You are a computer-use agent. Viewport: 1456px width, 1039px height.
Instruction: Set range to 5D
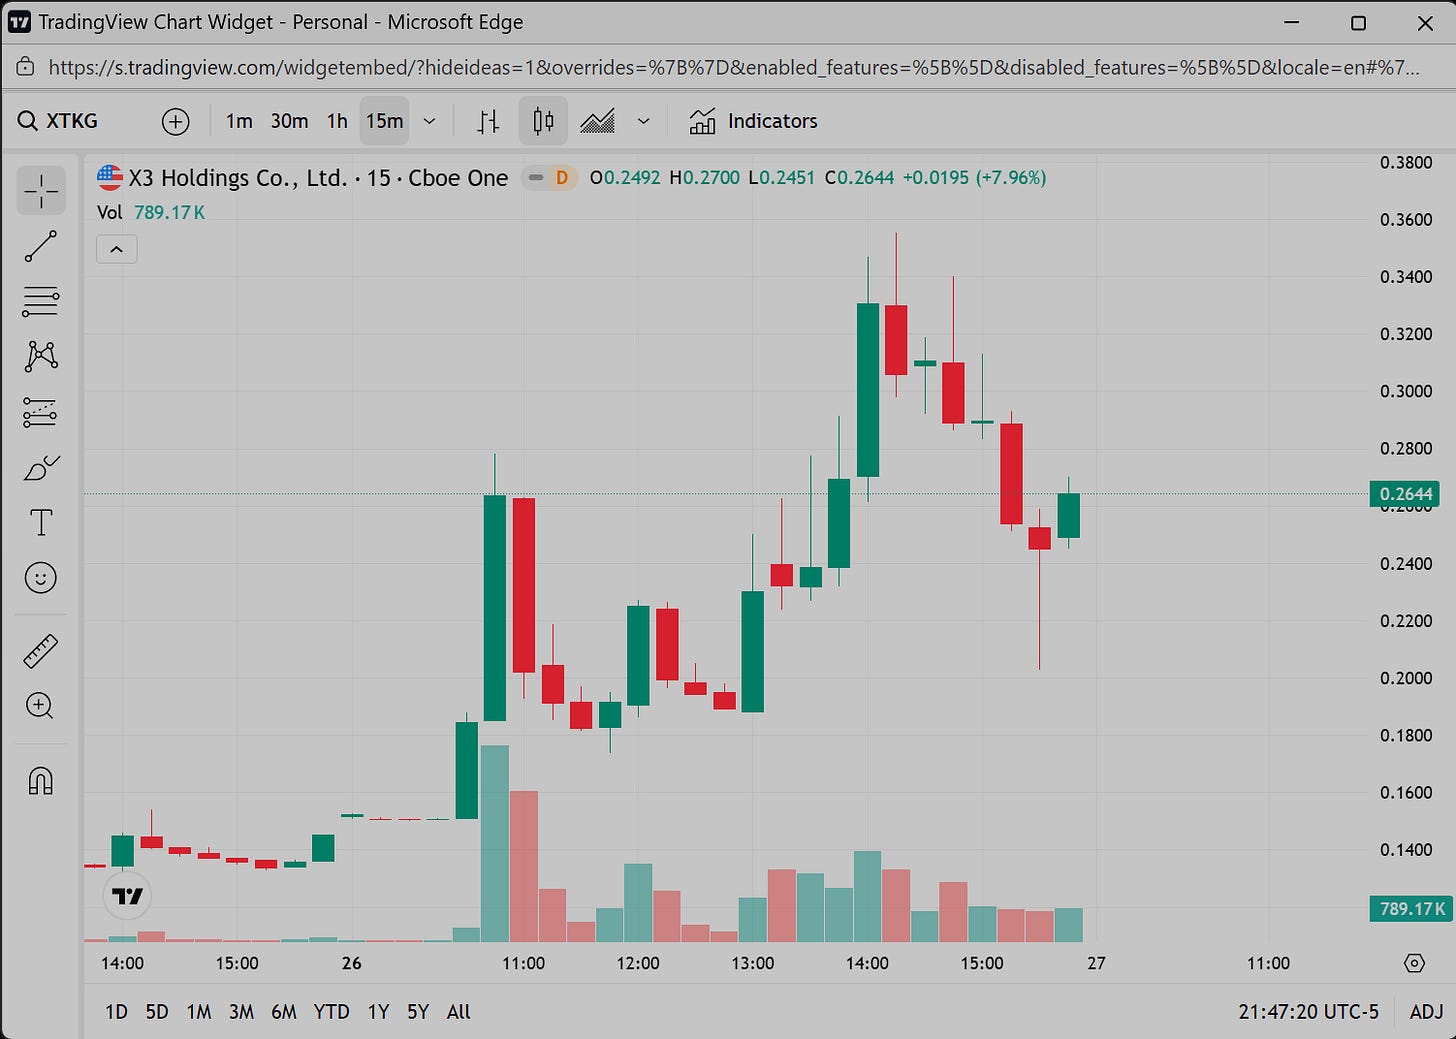tap(157, 1012)
